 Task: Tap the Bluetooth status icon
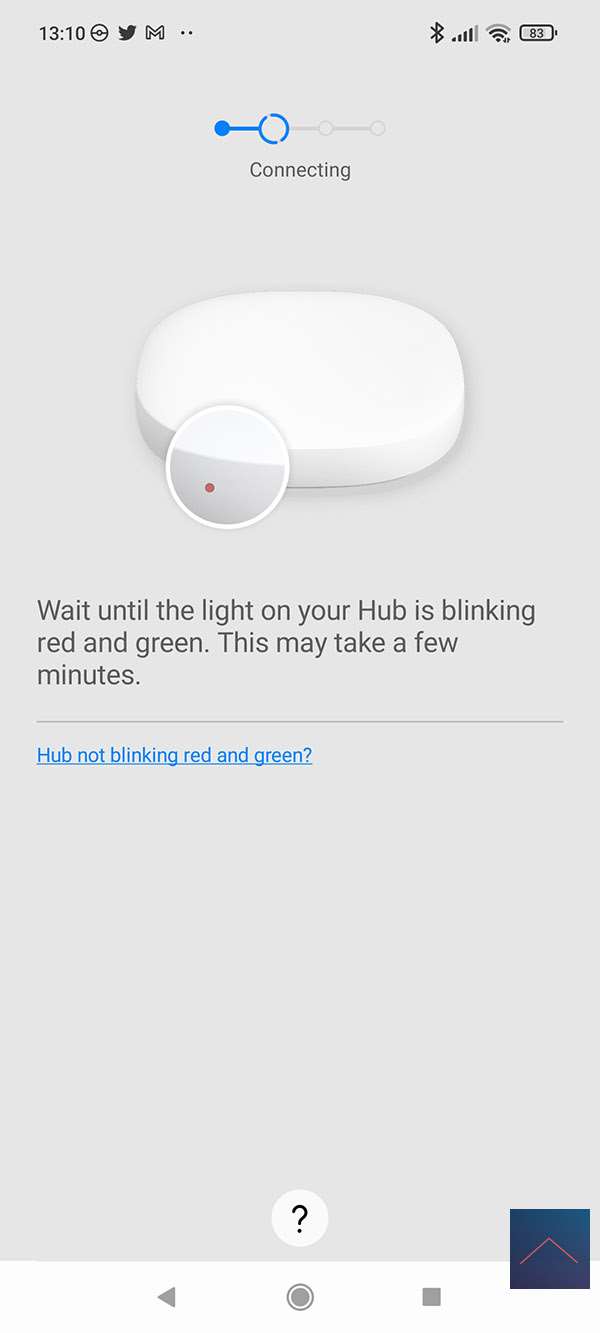[436, 33]
